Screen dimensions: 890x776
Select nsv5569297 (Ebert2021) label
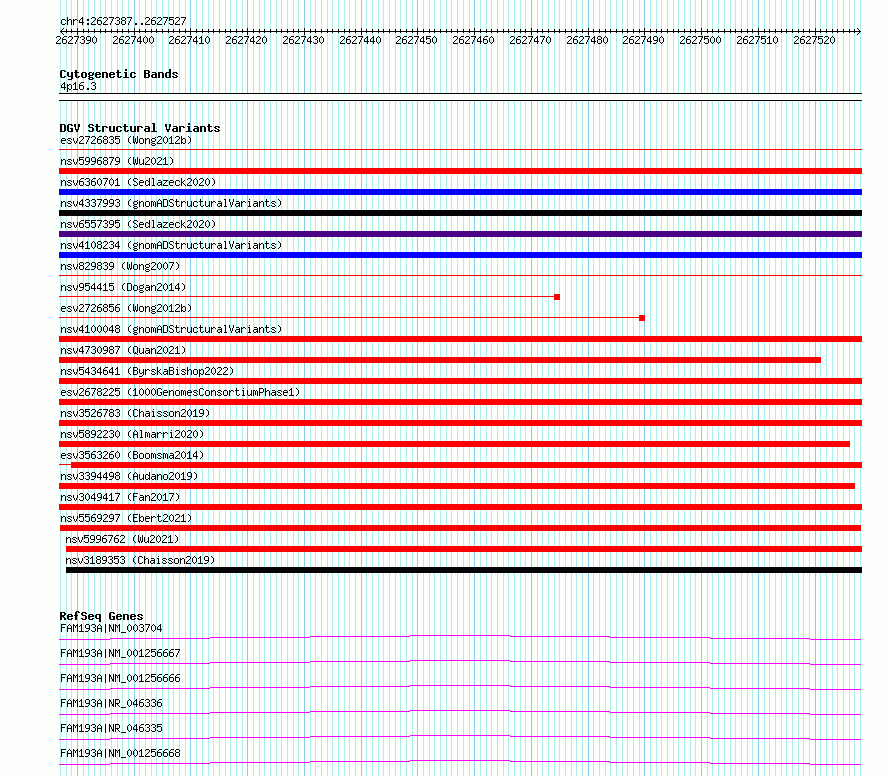[x=126, y=518]
